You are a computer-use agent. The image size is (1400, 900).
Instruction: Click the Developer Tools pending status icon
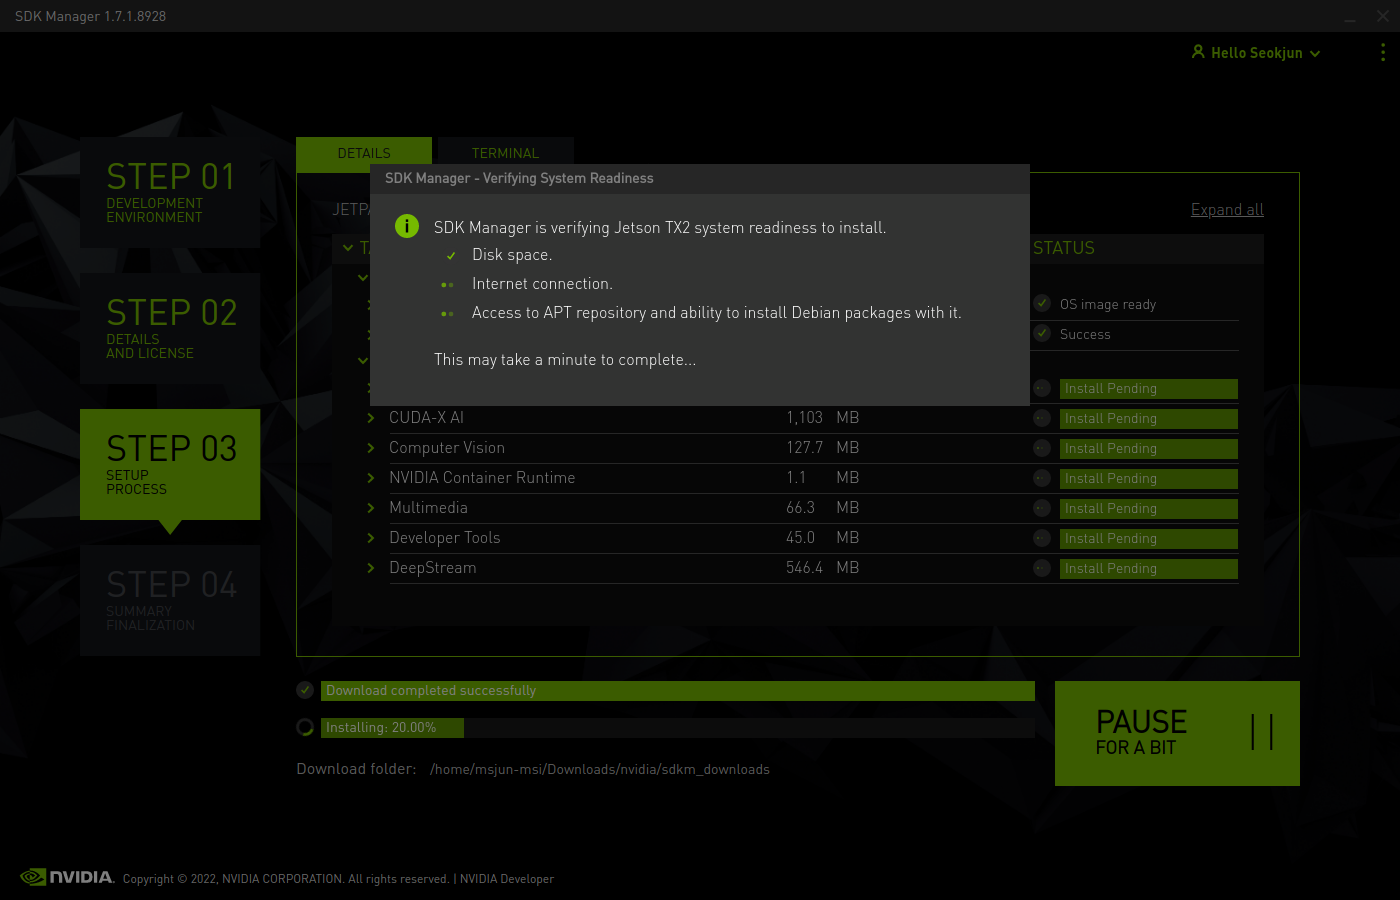coord(1042,538)
